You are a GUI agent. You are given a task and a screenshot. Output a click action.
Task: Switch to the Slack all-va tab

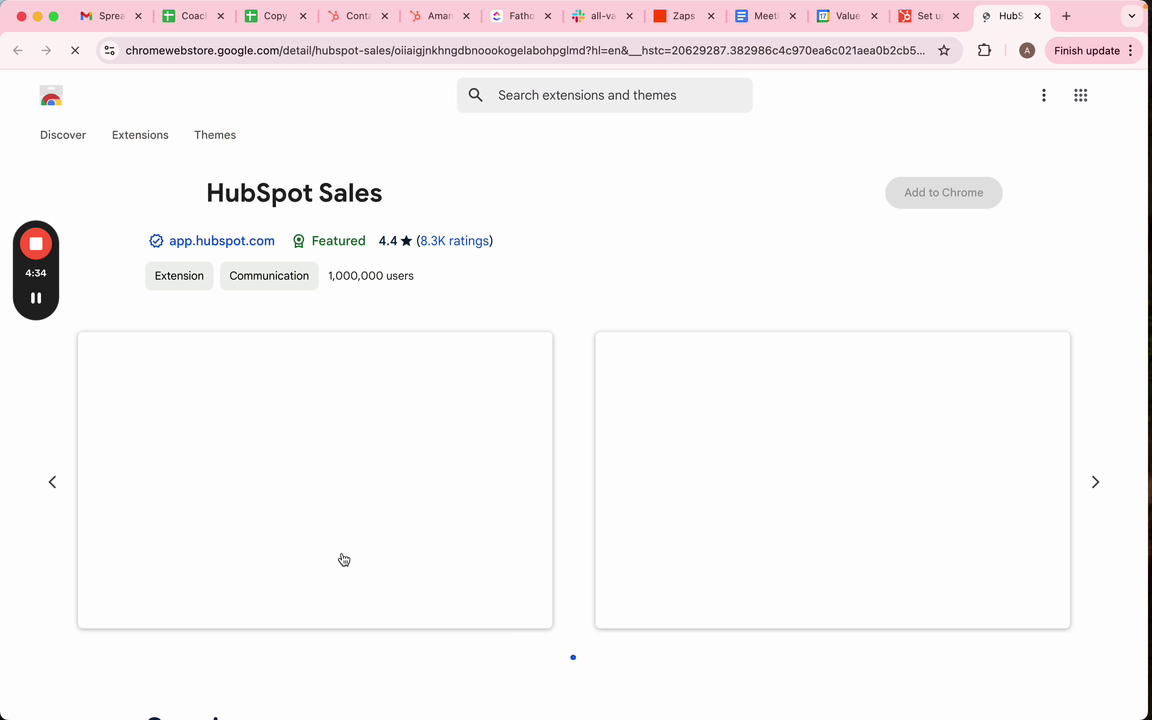click(x=602, y=16)
